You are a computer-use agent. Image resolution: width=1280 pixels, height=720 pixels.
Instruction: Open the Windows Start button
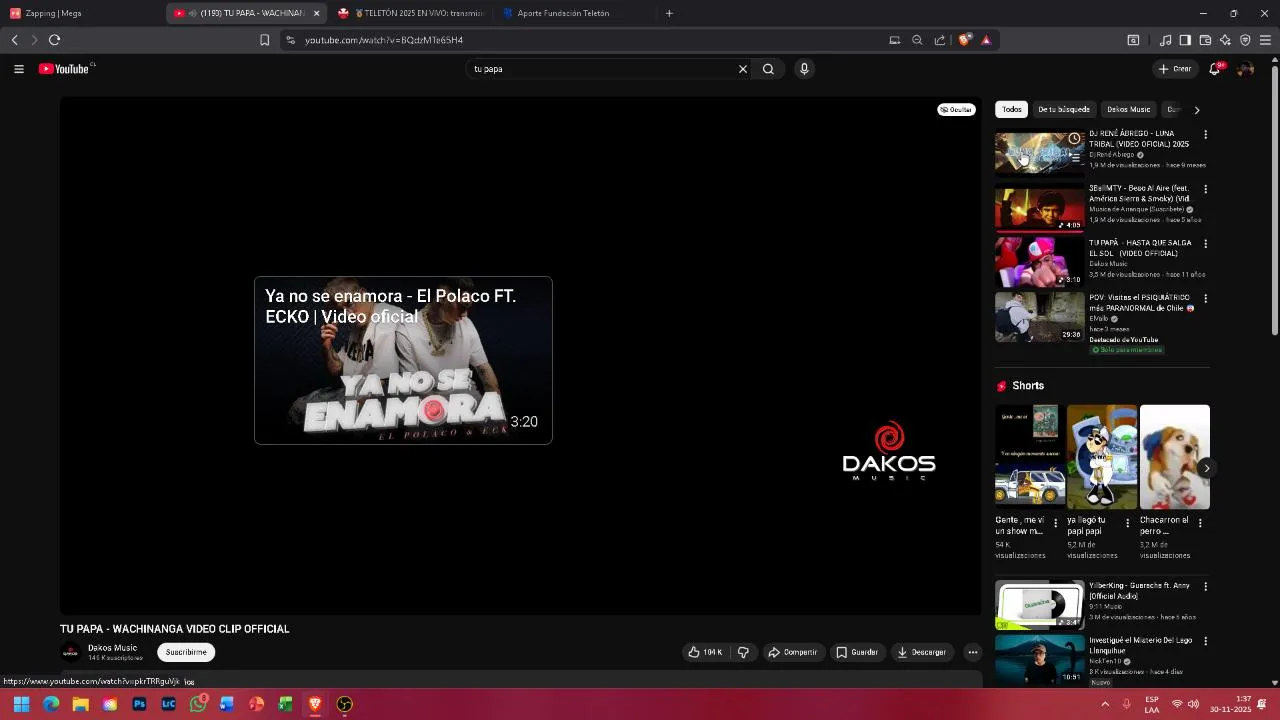coord(21,704)
